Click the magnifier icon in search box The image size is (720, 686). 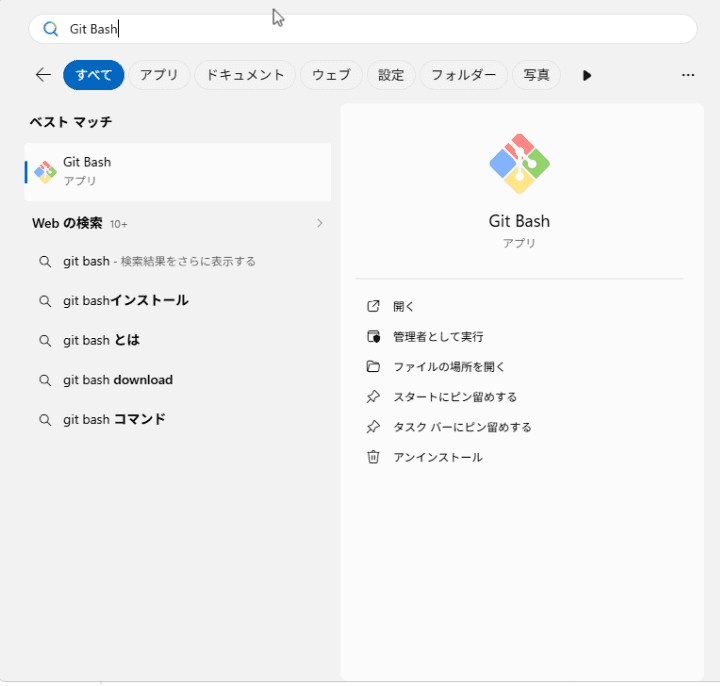pos(50,29)
